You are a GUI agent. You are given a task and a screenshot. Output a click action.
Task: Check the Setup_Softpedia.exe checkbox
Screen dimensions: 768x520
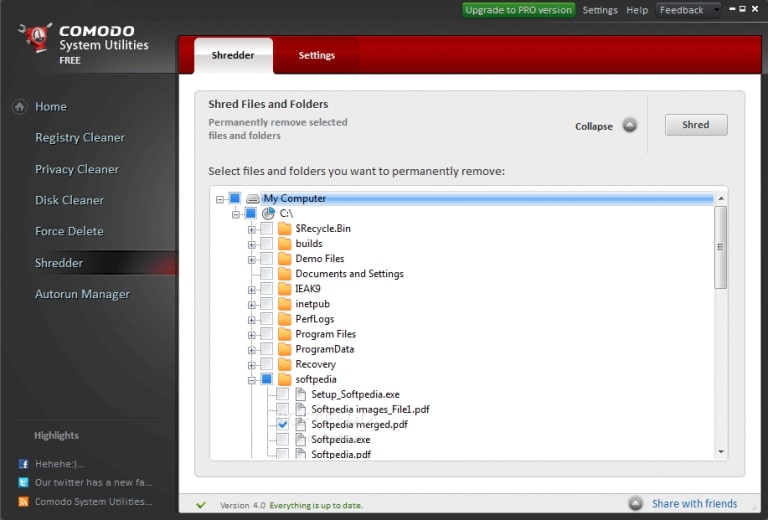282,395
